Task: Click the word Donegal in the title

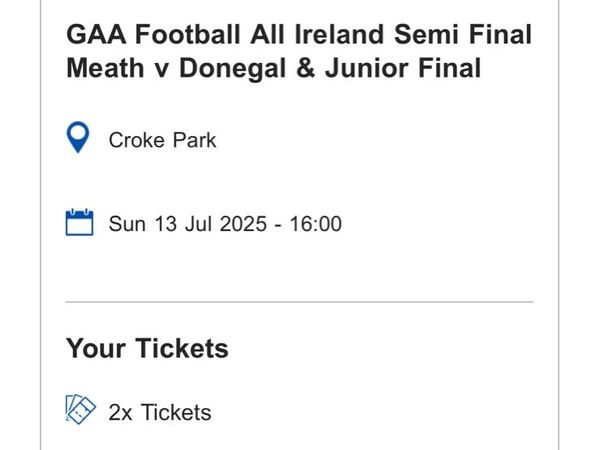Action: 233,68
